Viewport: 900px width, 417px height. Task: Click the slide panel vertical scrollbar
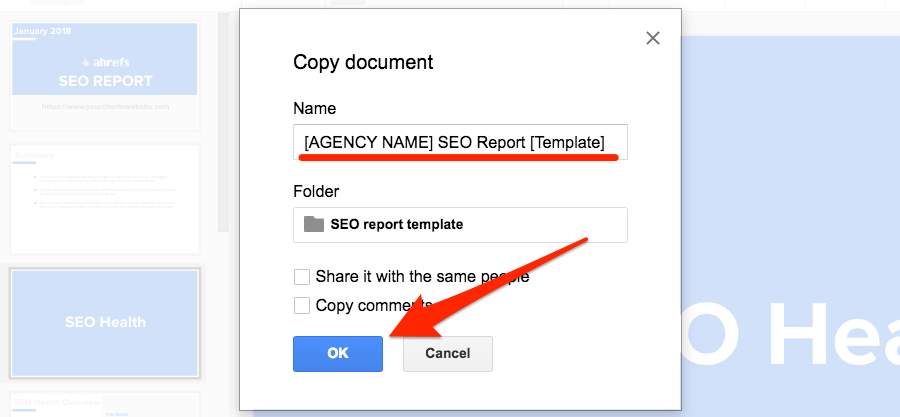click(223, 122)
